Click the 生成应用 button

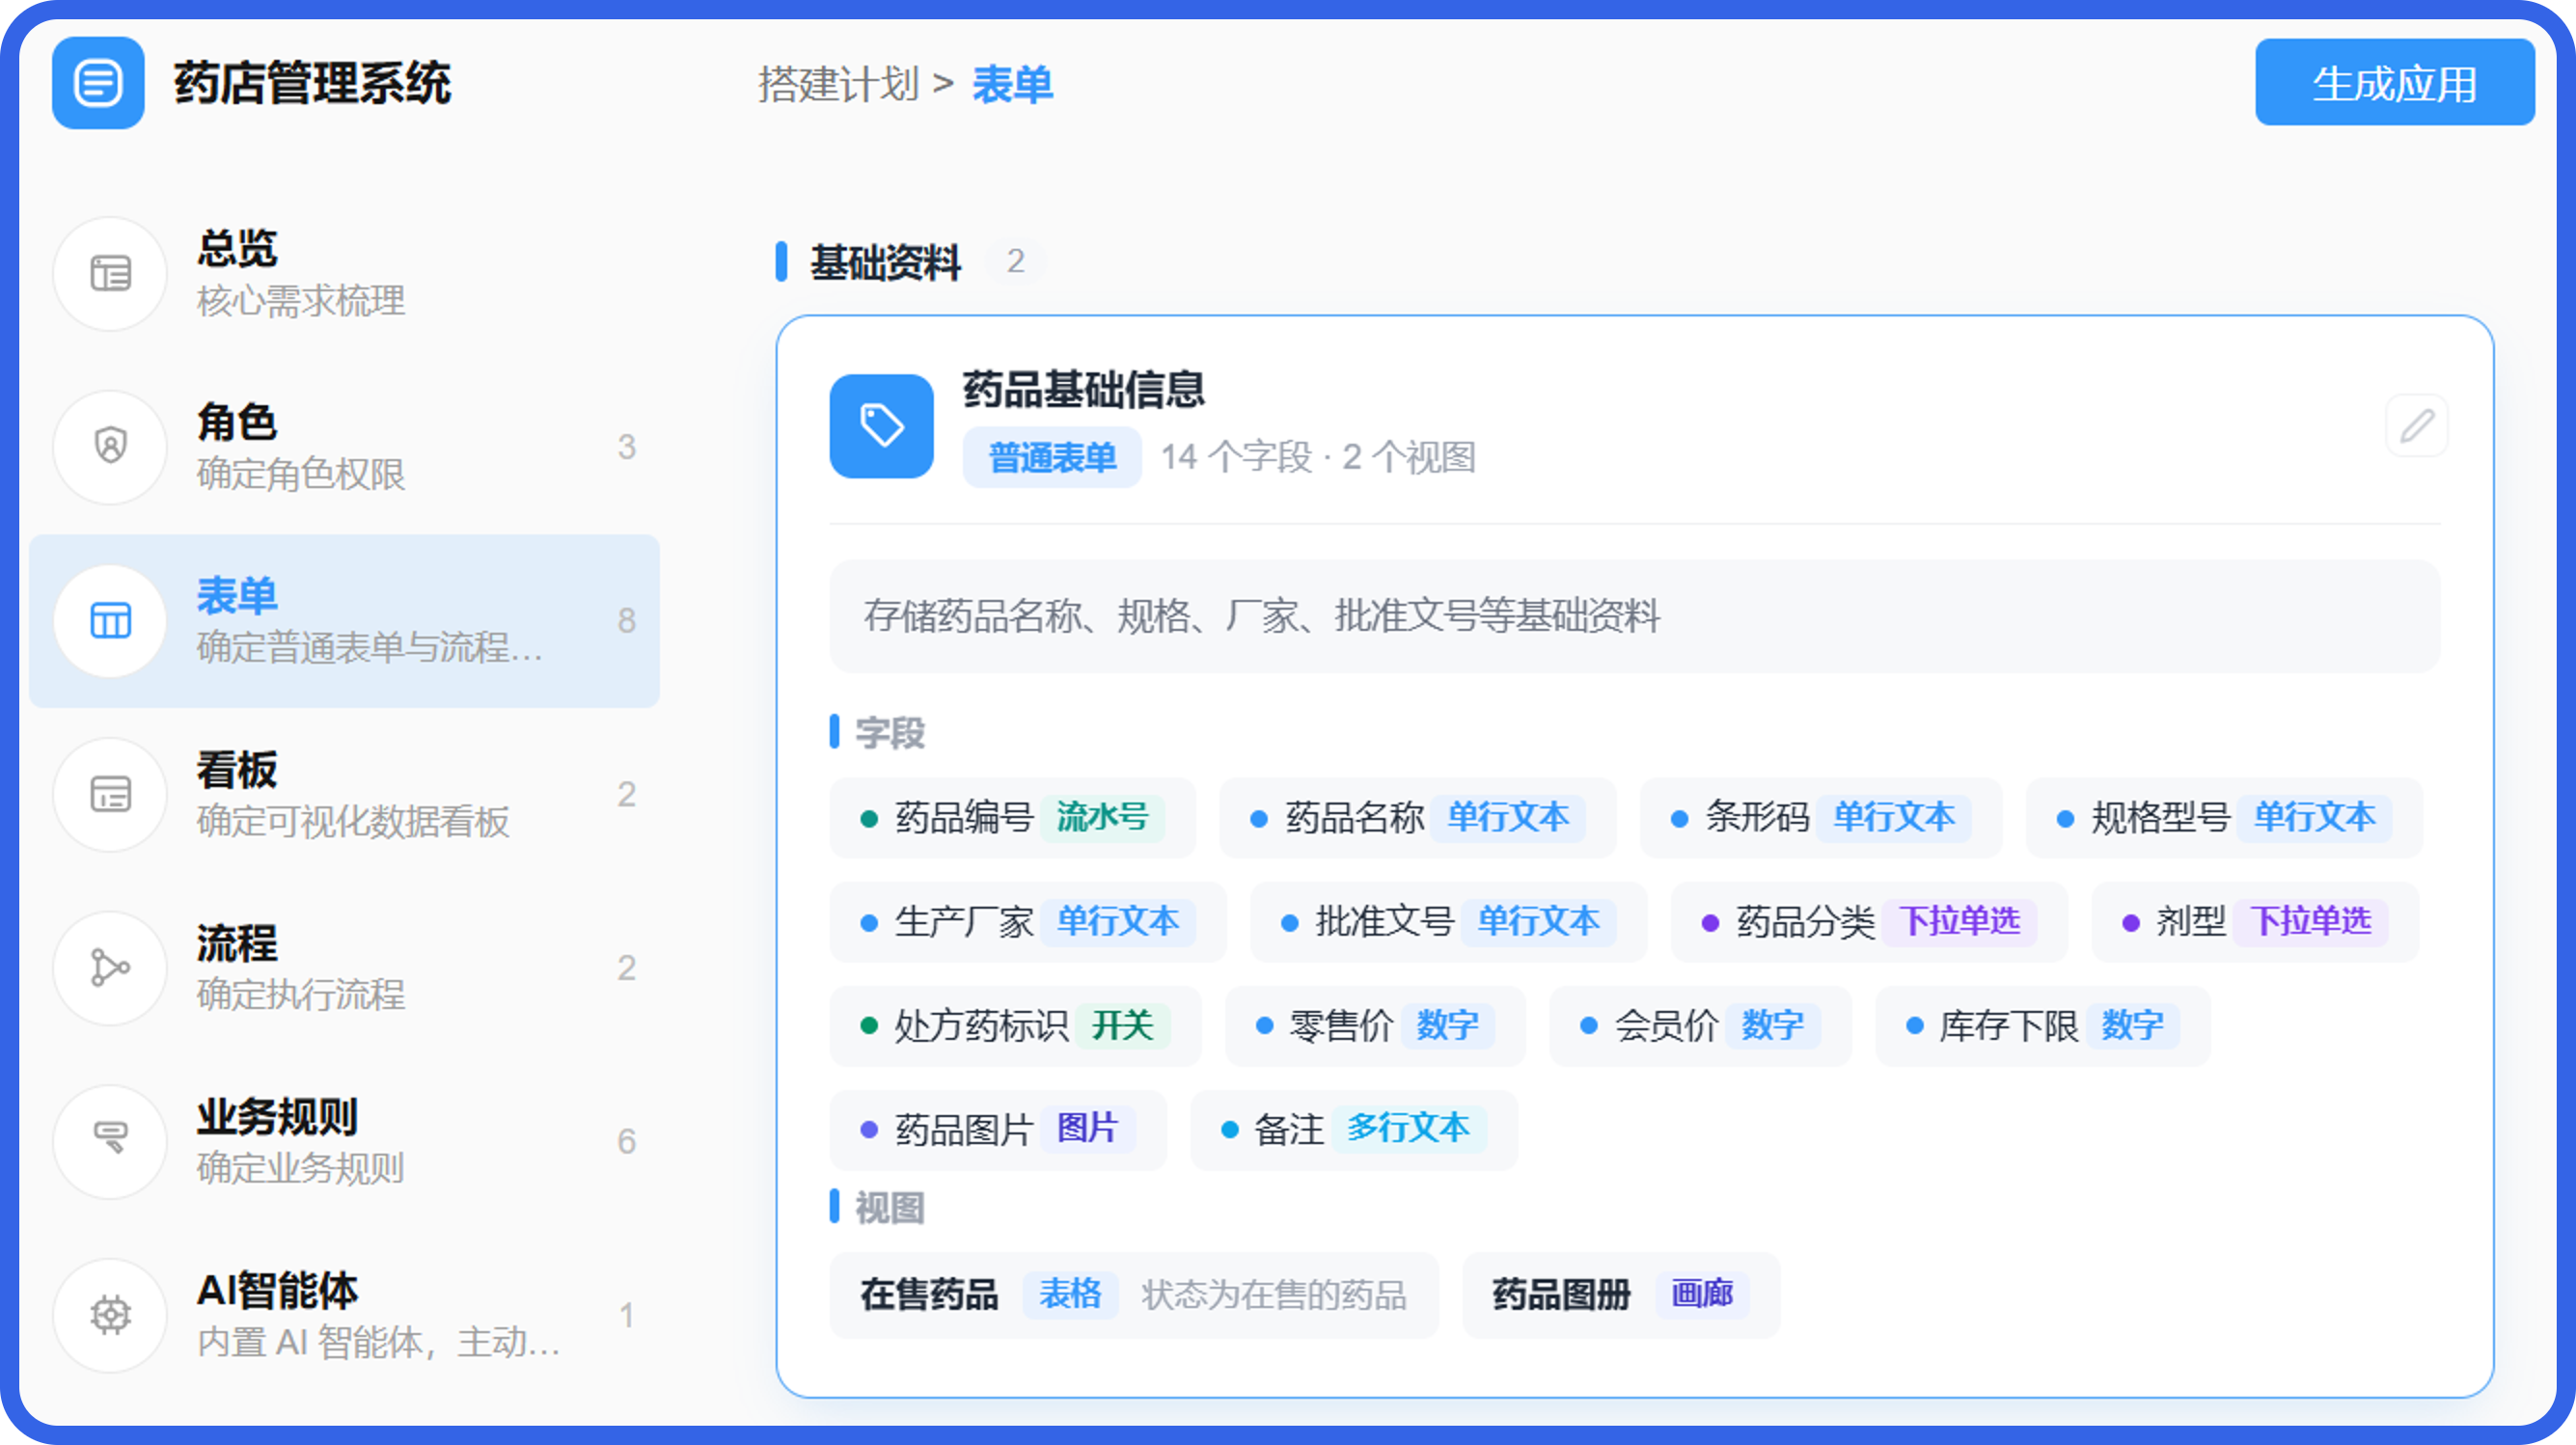click(2394, 83)
